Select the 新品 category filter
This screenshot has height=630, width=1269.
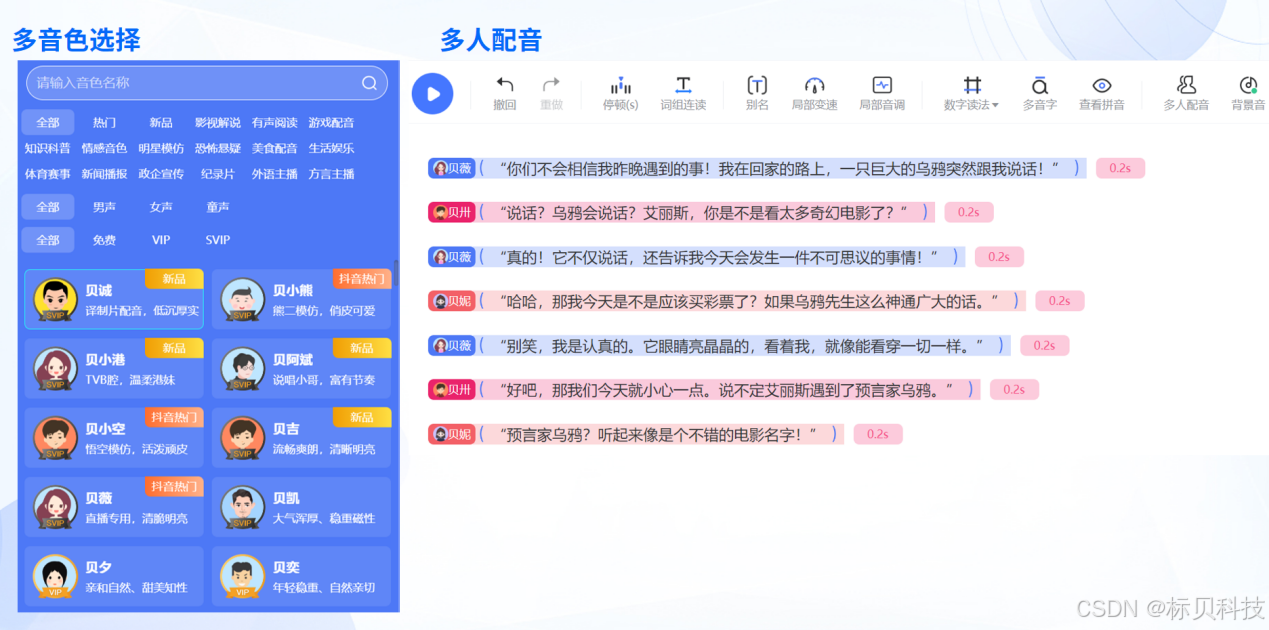coord(161,122)
